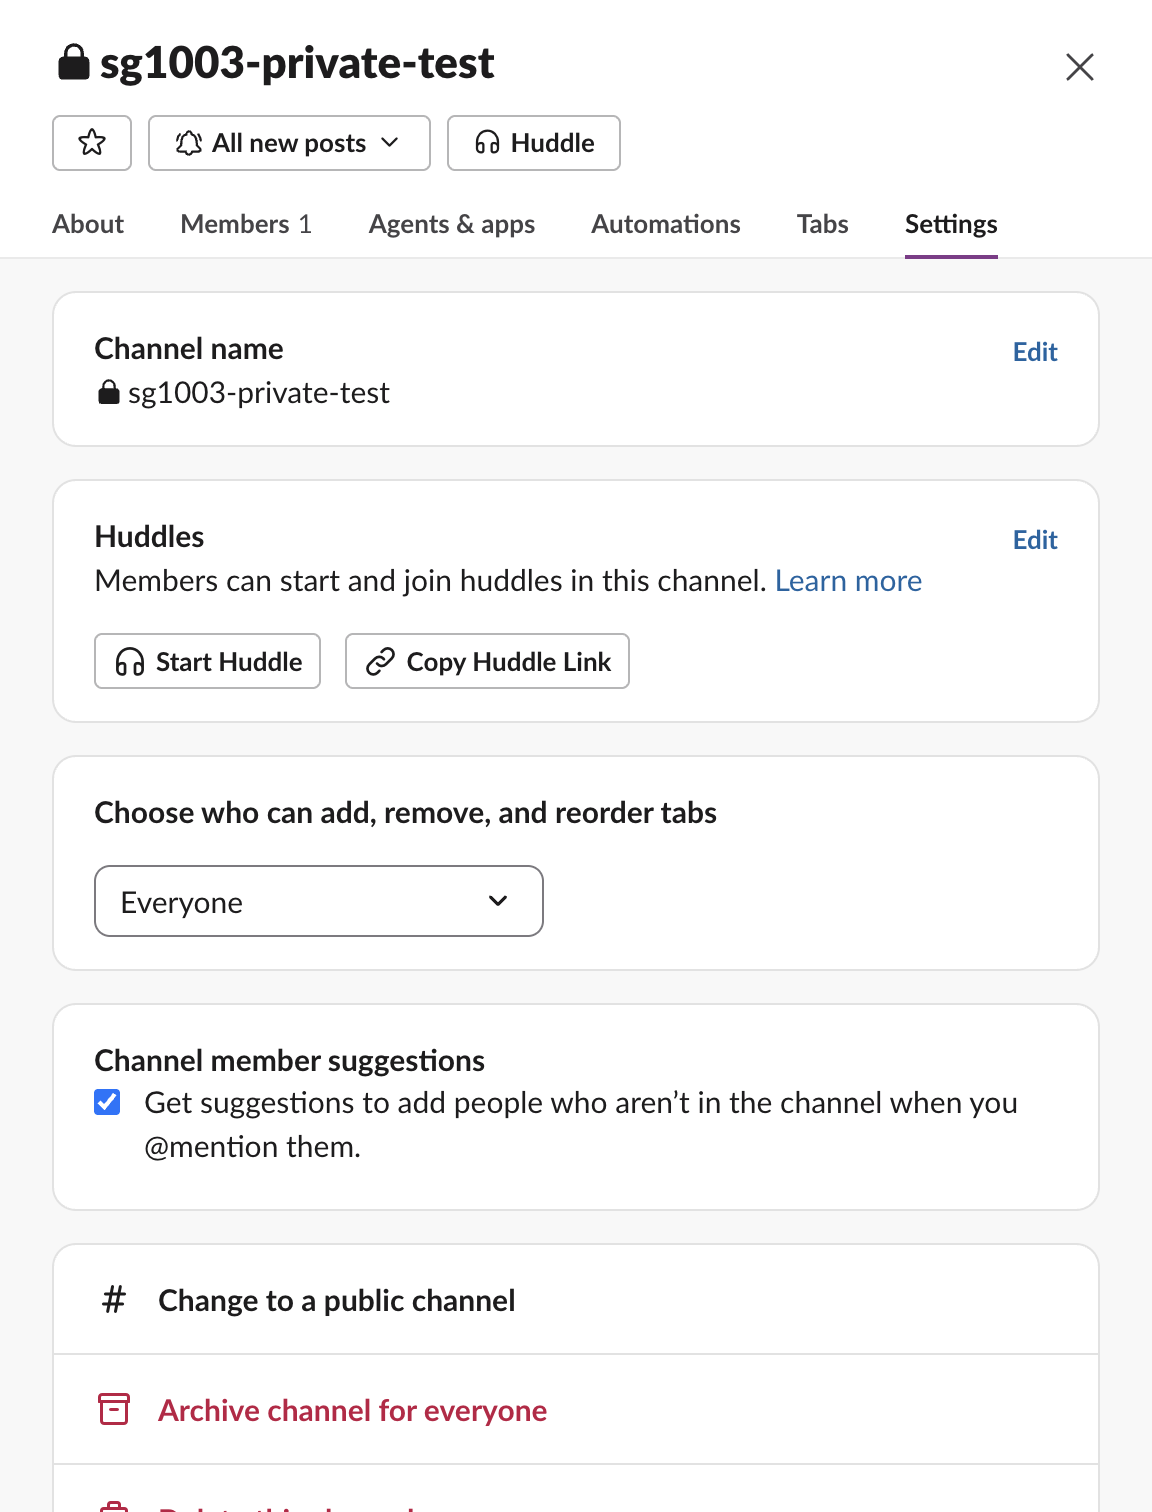The width and height of the screenshot is (1152, 1512).
Task: Switch to the About tab
Action: (x=88, y=224)
